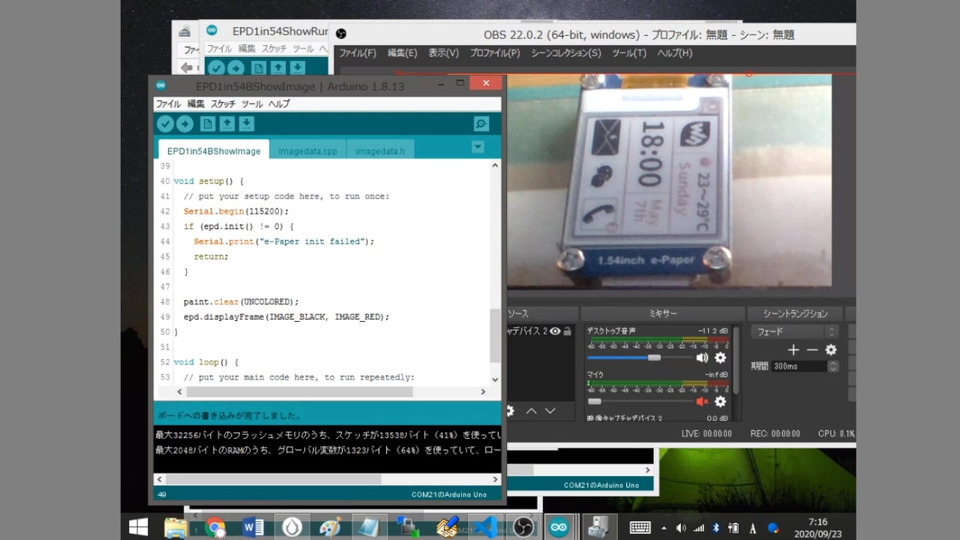
Task: Switch to OBS Studio from the taskbar
Action: [523, 527]
